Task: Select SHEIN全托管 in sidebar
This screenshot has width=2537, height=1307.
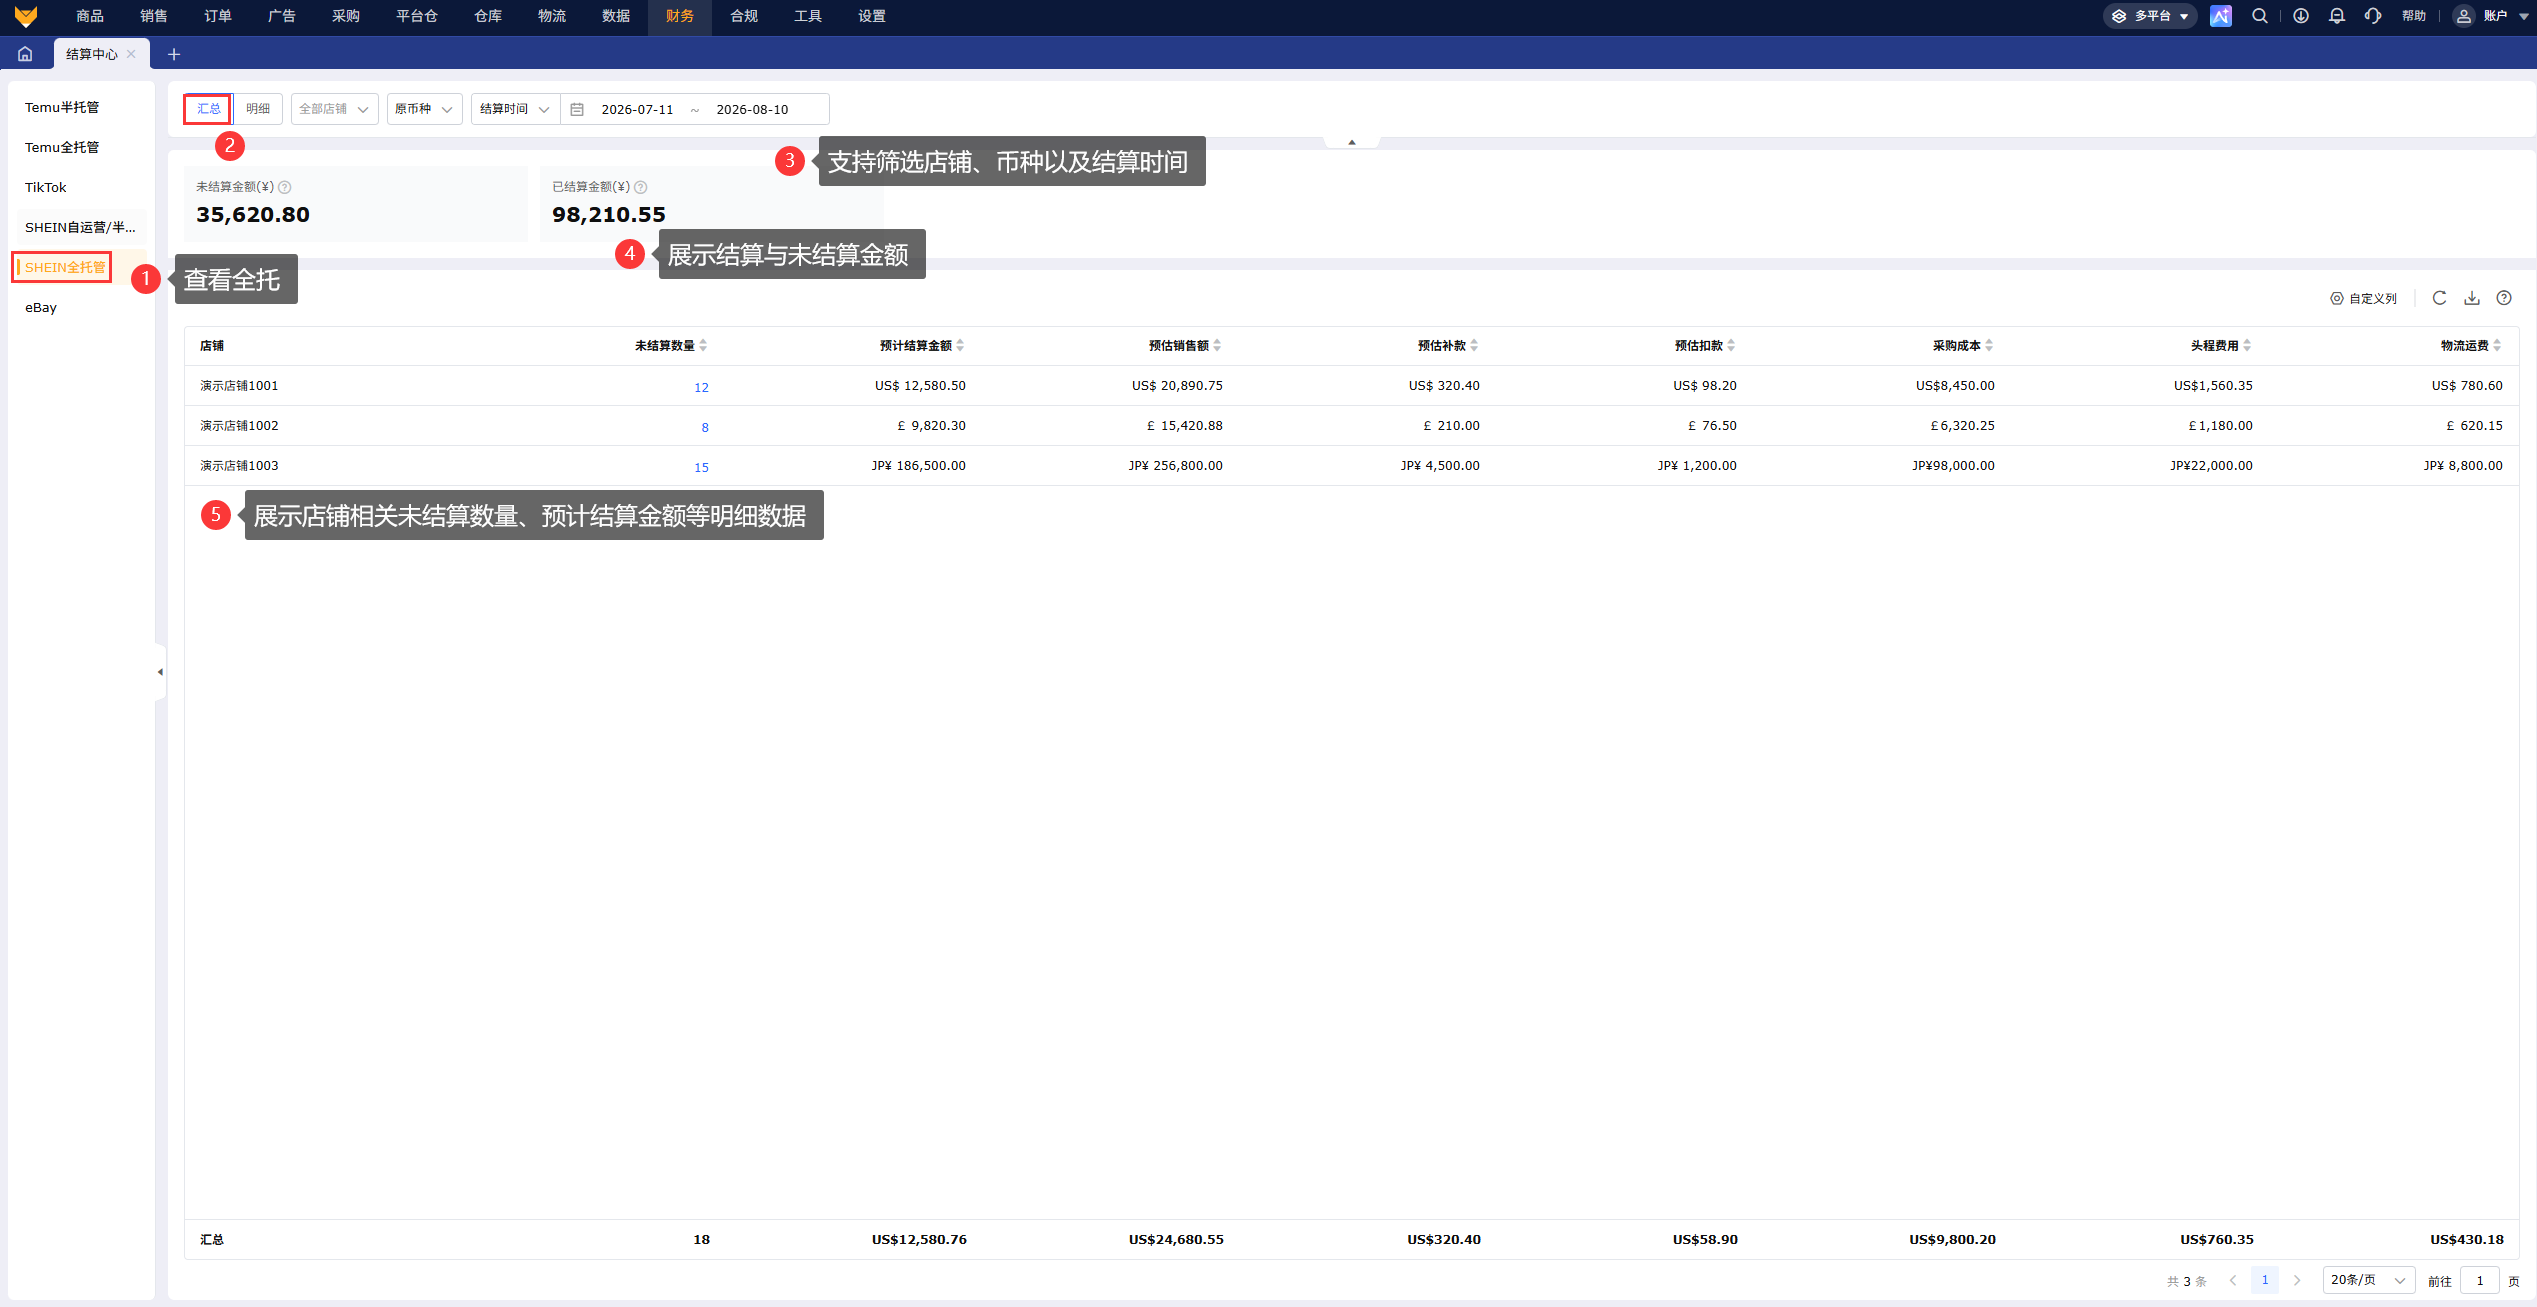Action: [64, 267]
